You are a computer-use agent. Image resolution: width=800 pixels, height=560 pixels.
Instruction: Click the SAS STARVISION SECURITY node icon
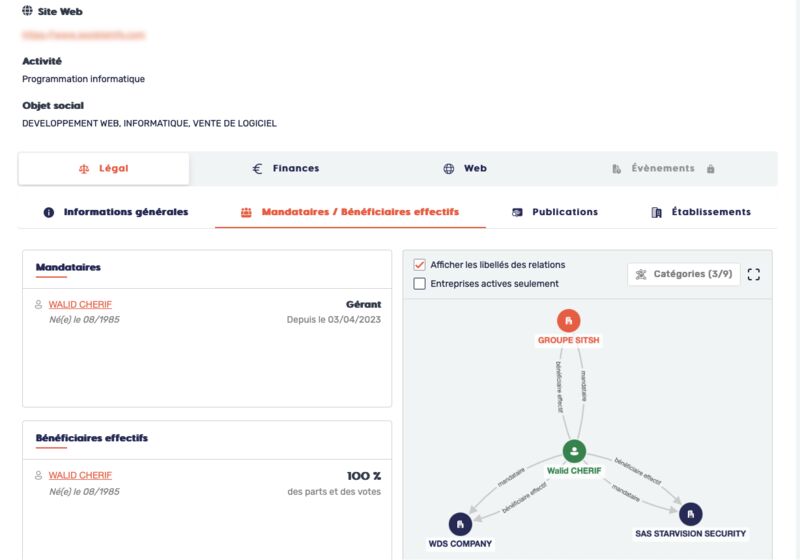pos(690,514)
